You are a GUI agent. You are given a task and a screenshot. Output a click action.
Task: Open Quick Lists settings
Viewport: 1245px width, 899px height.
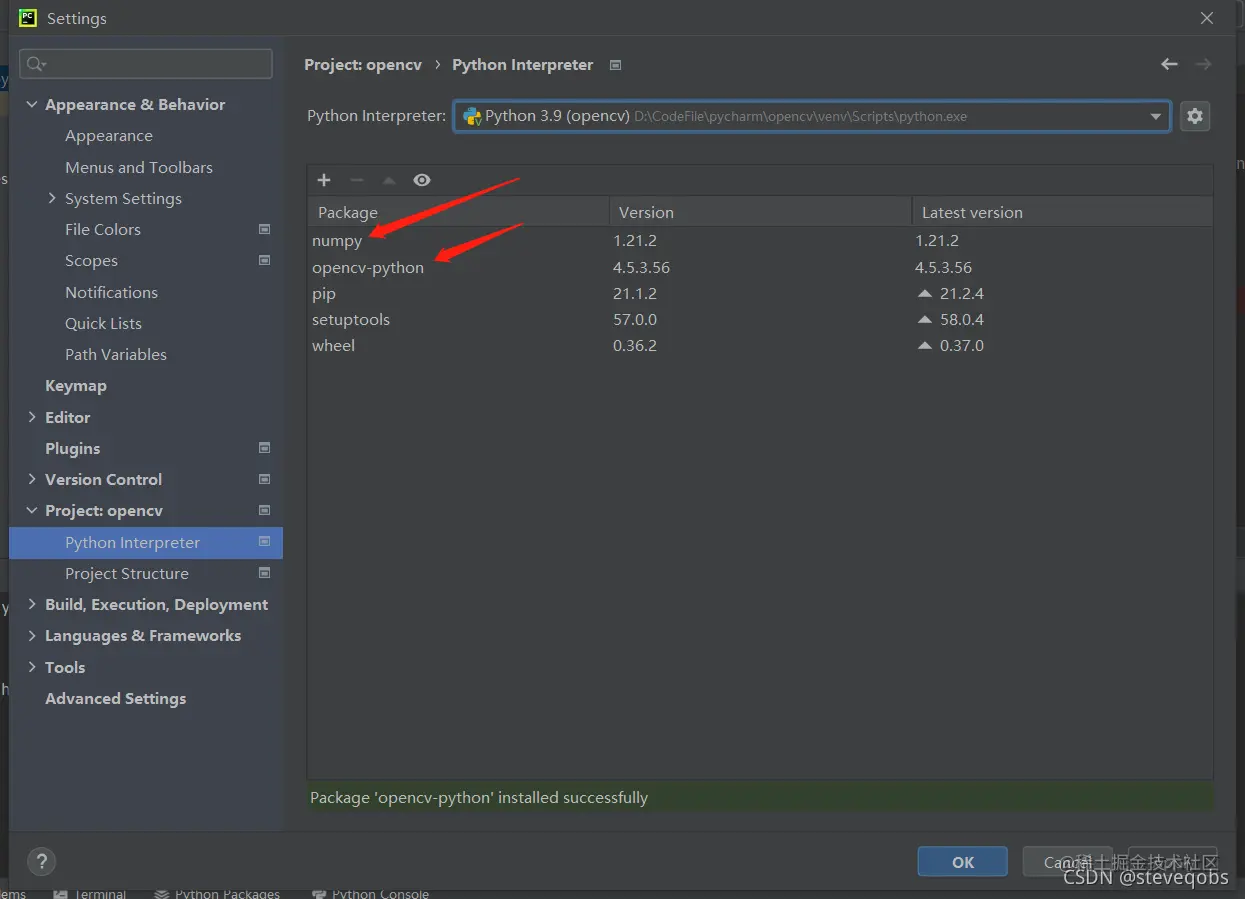pyautogui.click(x=103, y=323)
